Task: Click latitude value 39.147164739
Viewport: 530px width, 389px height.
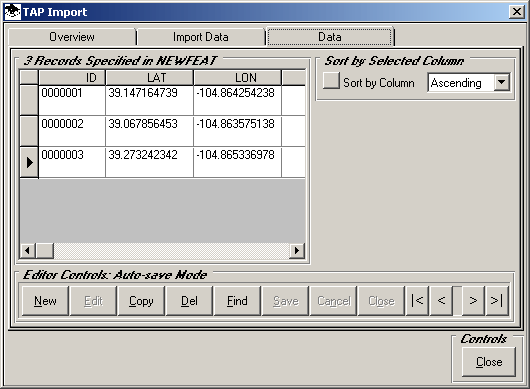Action: [x=149, y=100]
